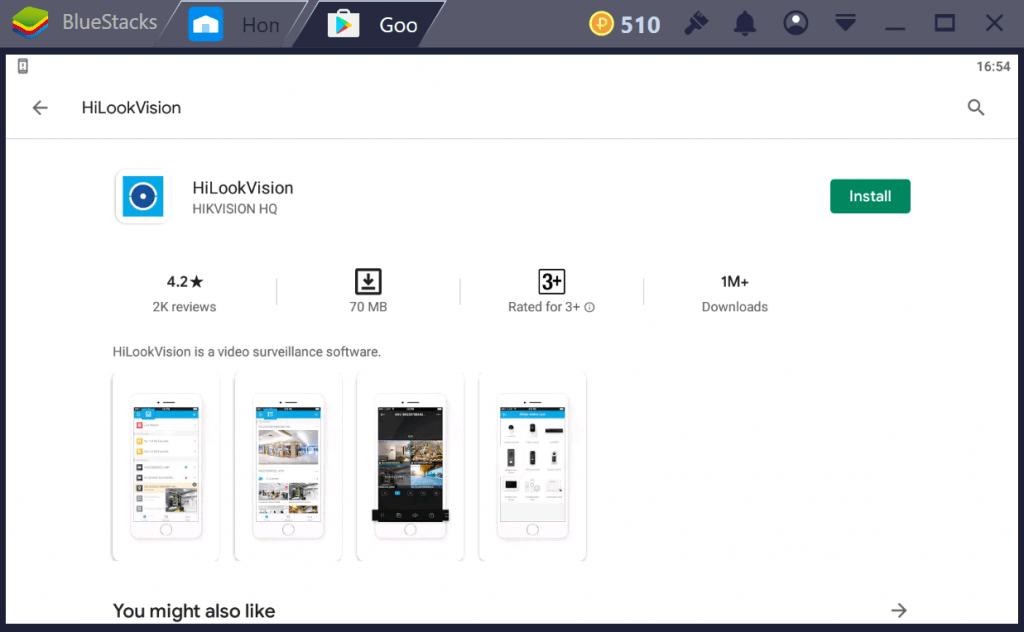Click the HiLookVision page title in header

pos(131,108)
